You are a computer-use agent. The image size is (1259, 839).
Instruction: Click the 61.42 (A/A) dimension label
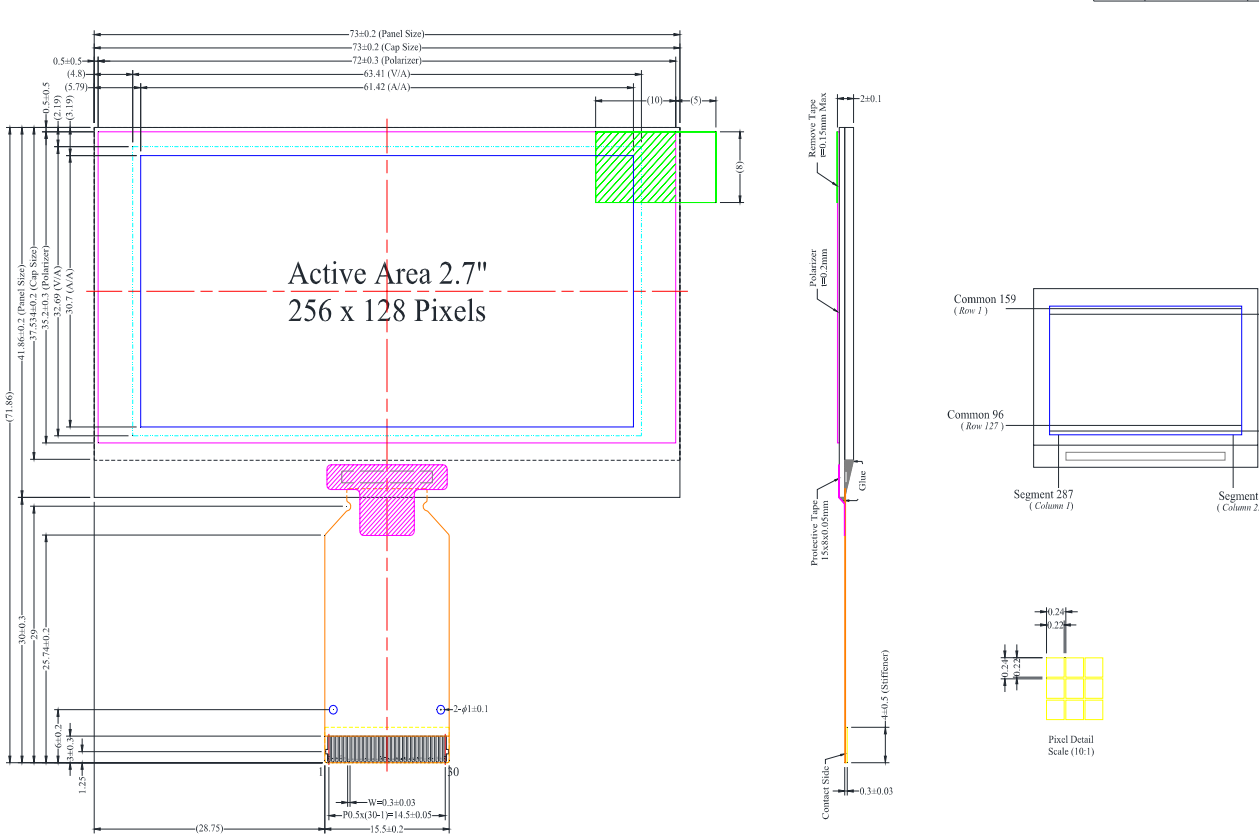(387, 87)
